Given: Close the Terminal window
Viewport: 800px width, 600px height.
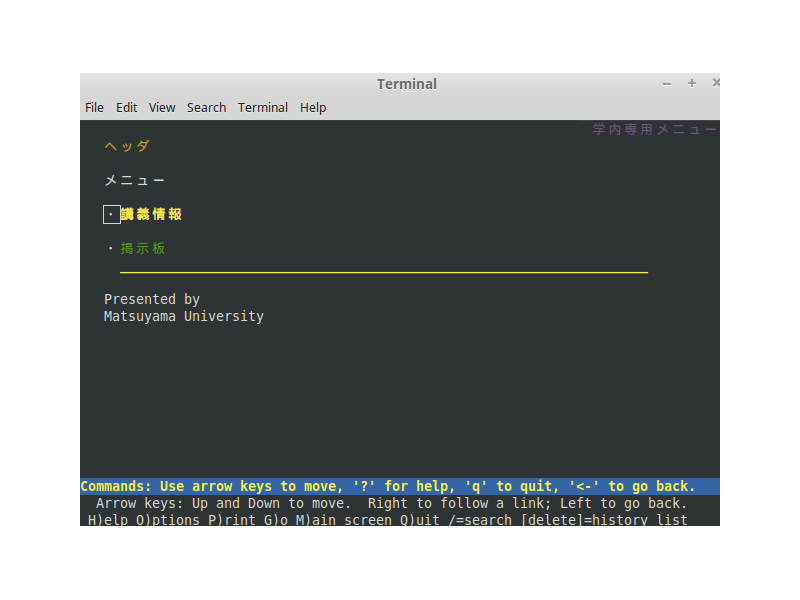Looking at the screenshot, I should coord(715,84).
